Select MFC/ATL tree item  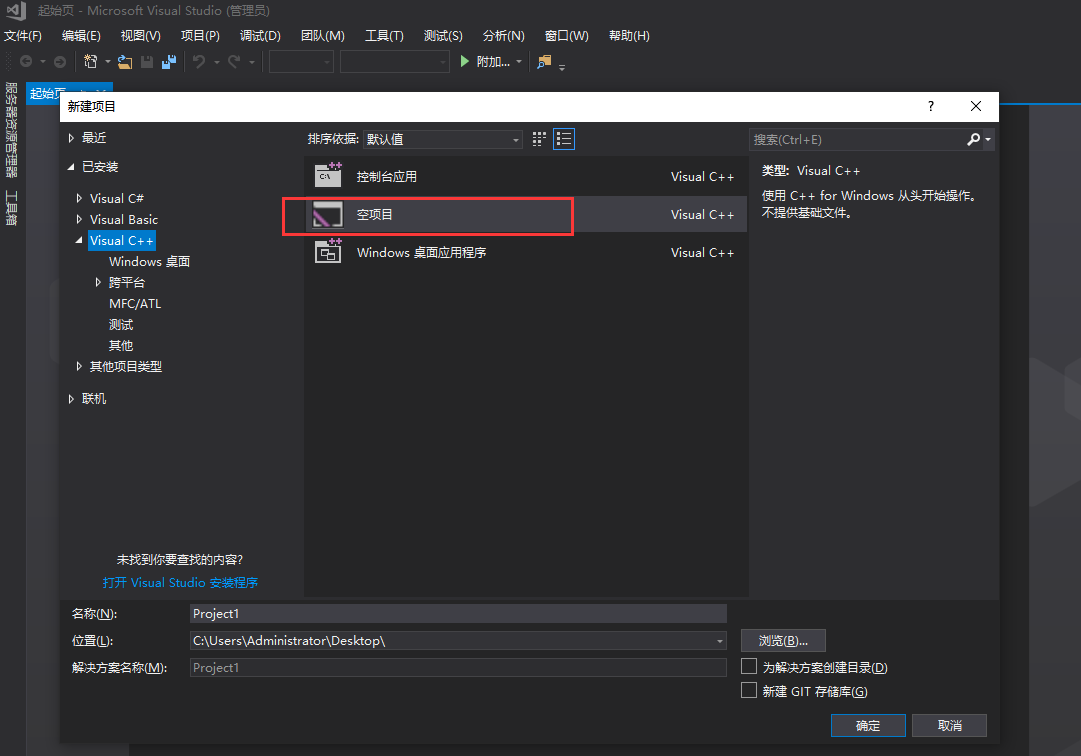[x=135, y=304]
